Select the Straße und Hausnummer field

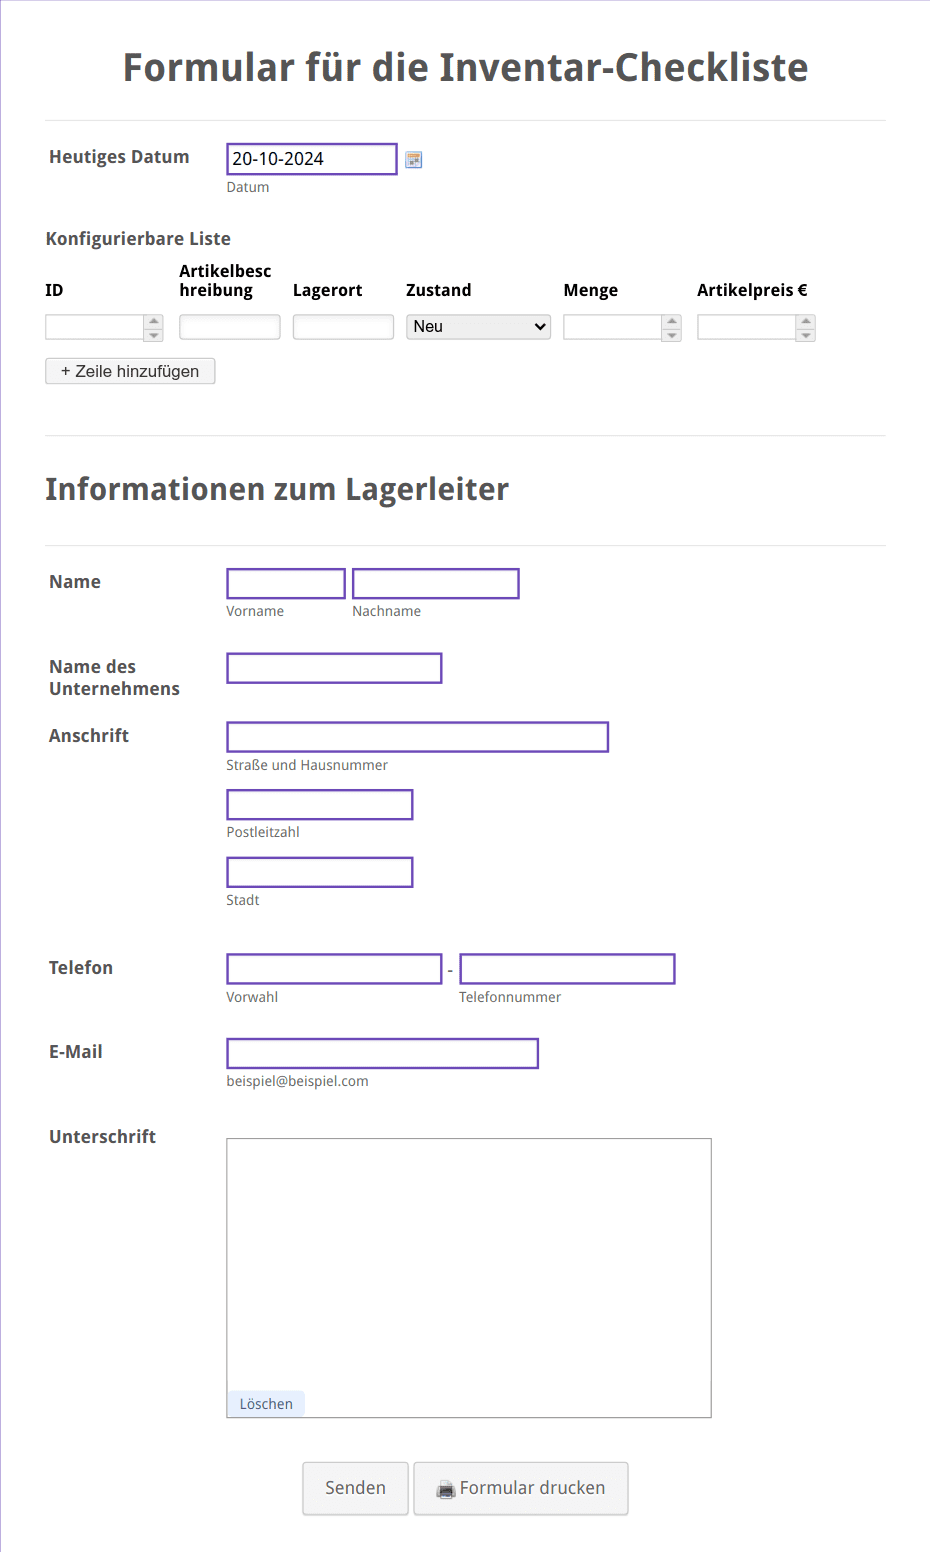tap(417, 737)
